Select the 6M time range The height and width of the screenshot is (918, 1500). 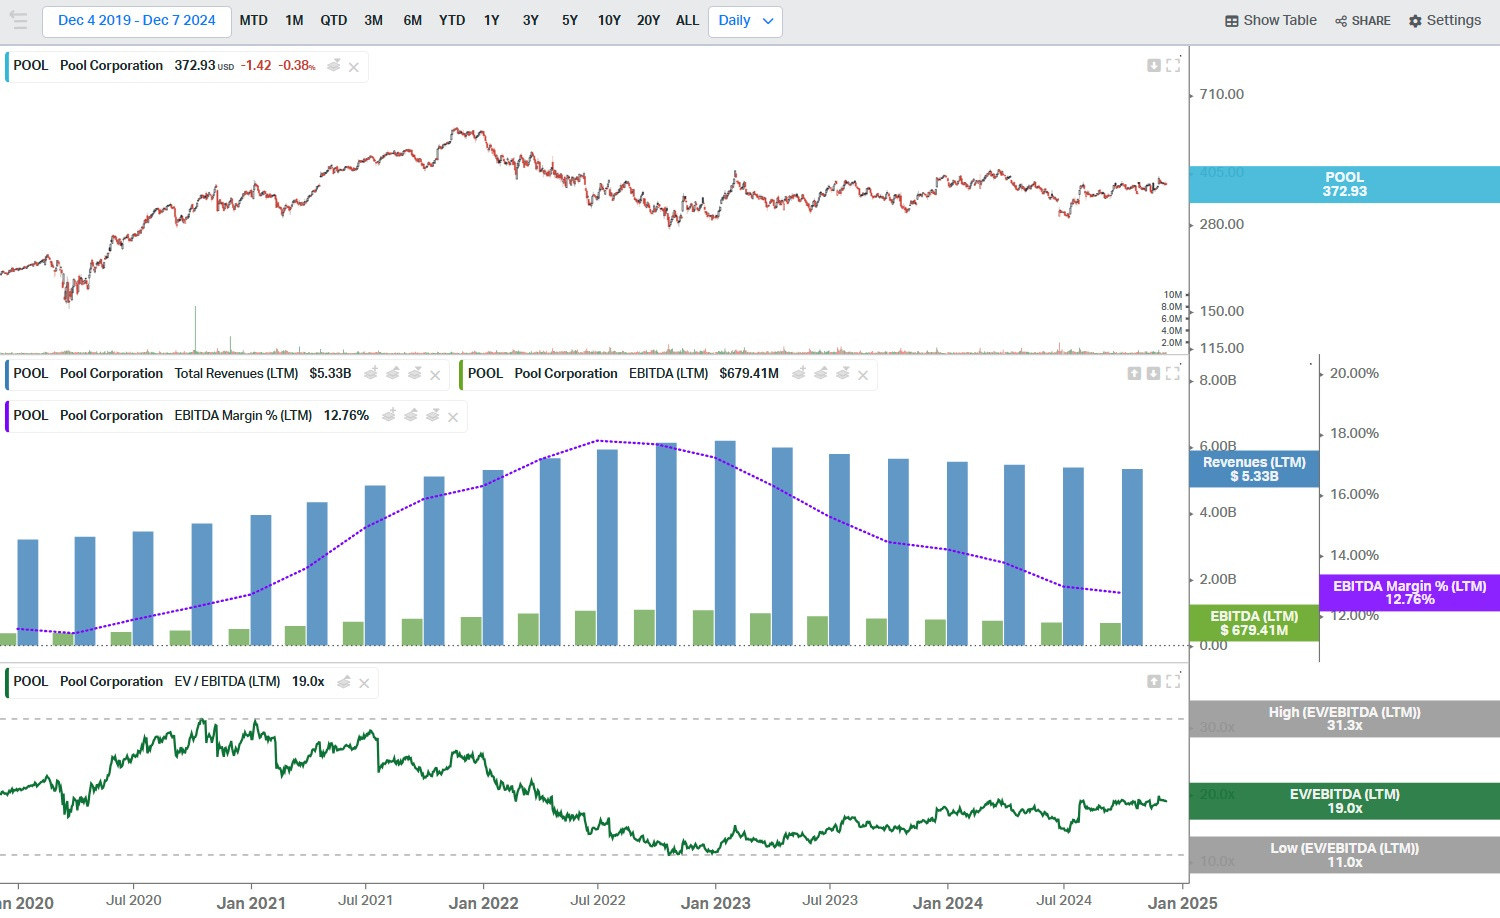click(x=413, y=21)
